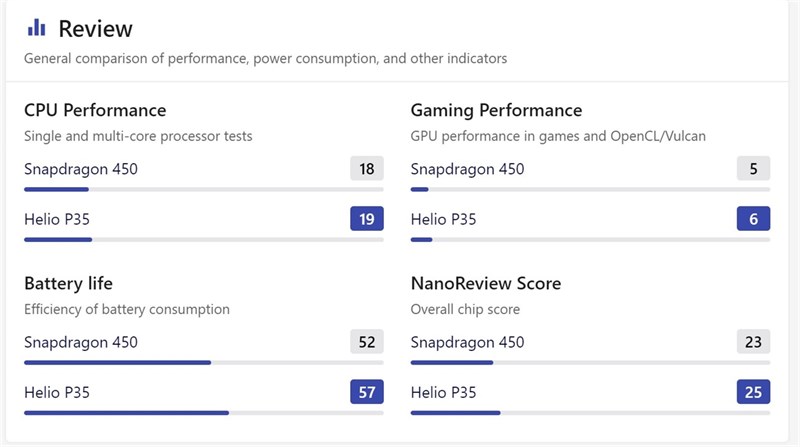Click Snapdragon 450 CPU score badge 18
The width and height of the screenshot is (800, 447).
click(x=367, y=168)
